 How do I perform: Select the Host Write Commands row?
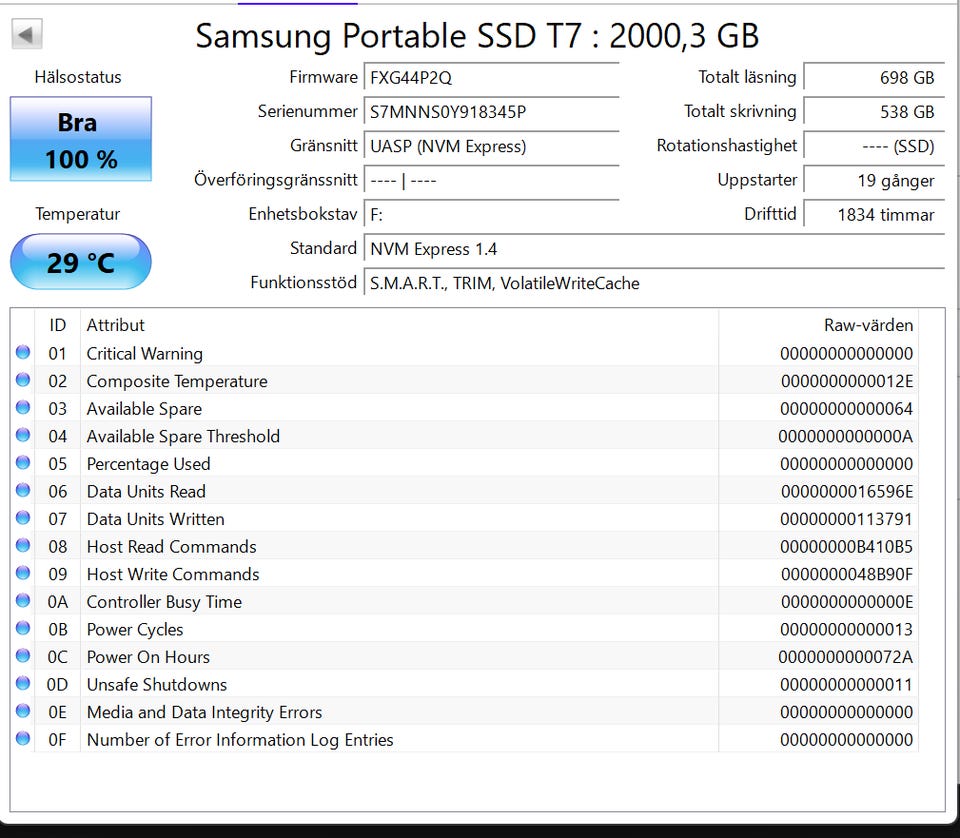click(400, 574)
